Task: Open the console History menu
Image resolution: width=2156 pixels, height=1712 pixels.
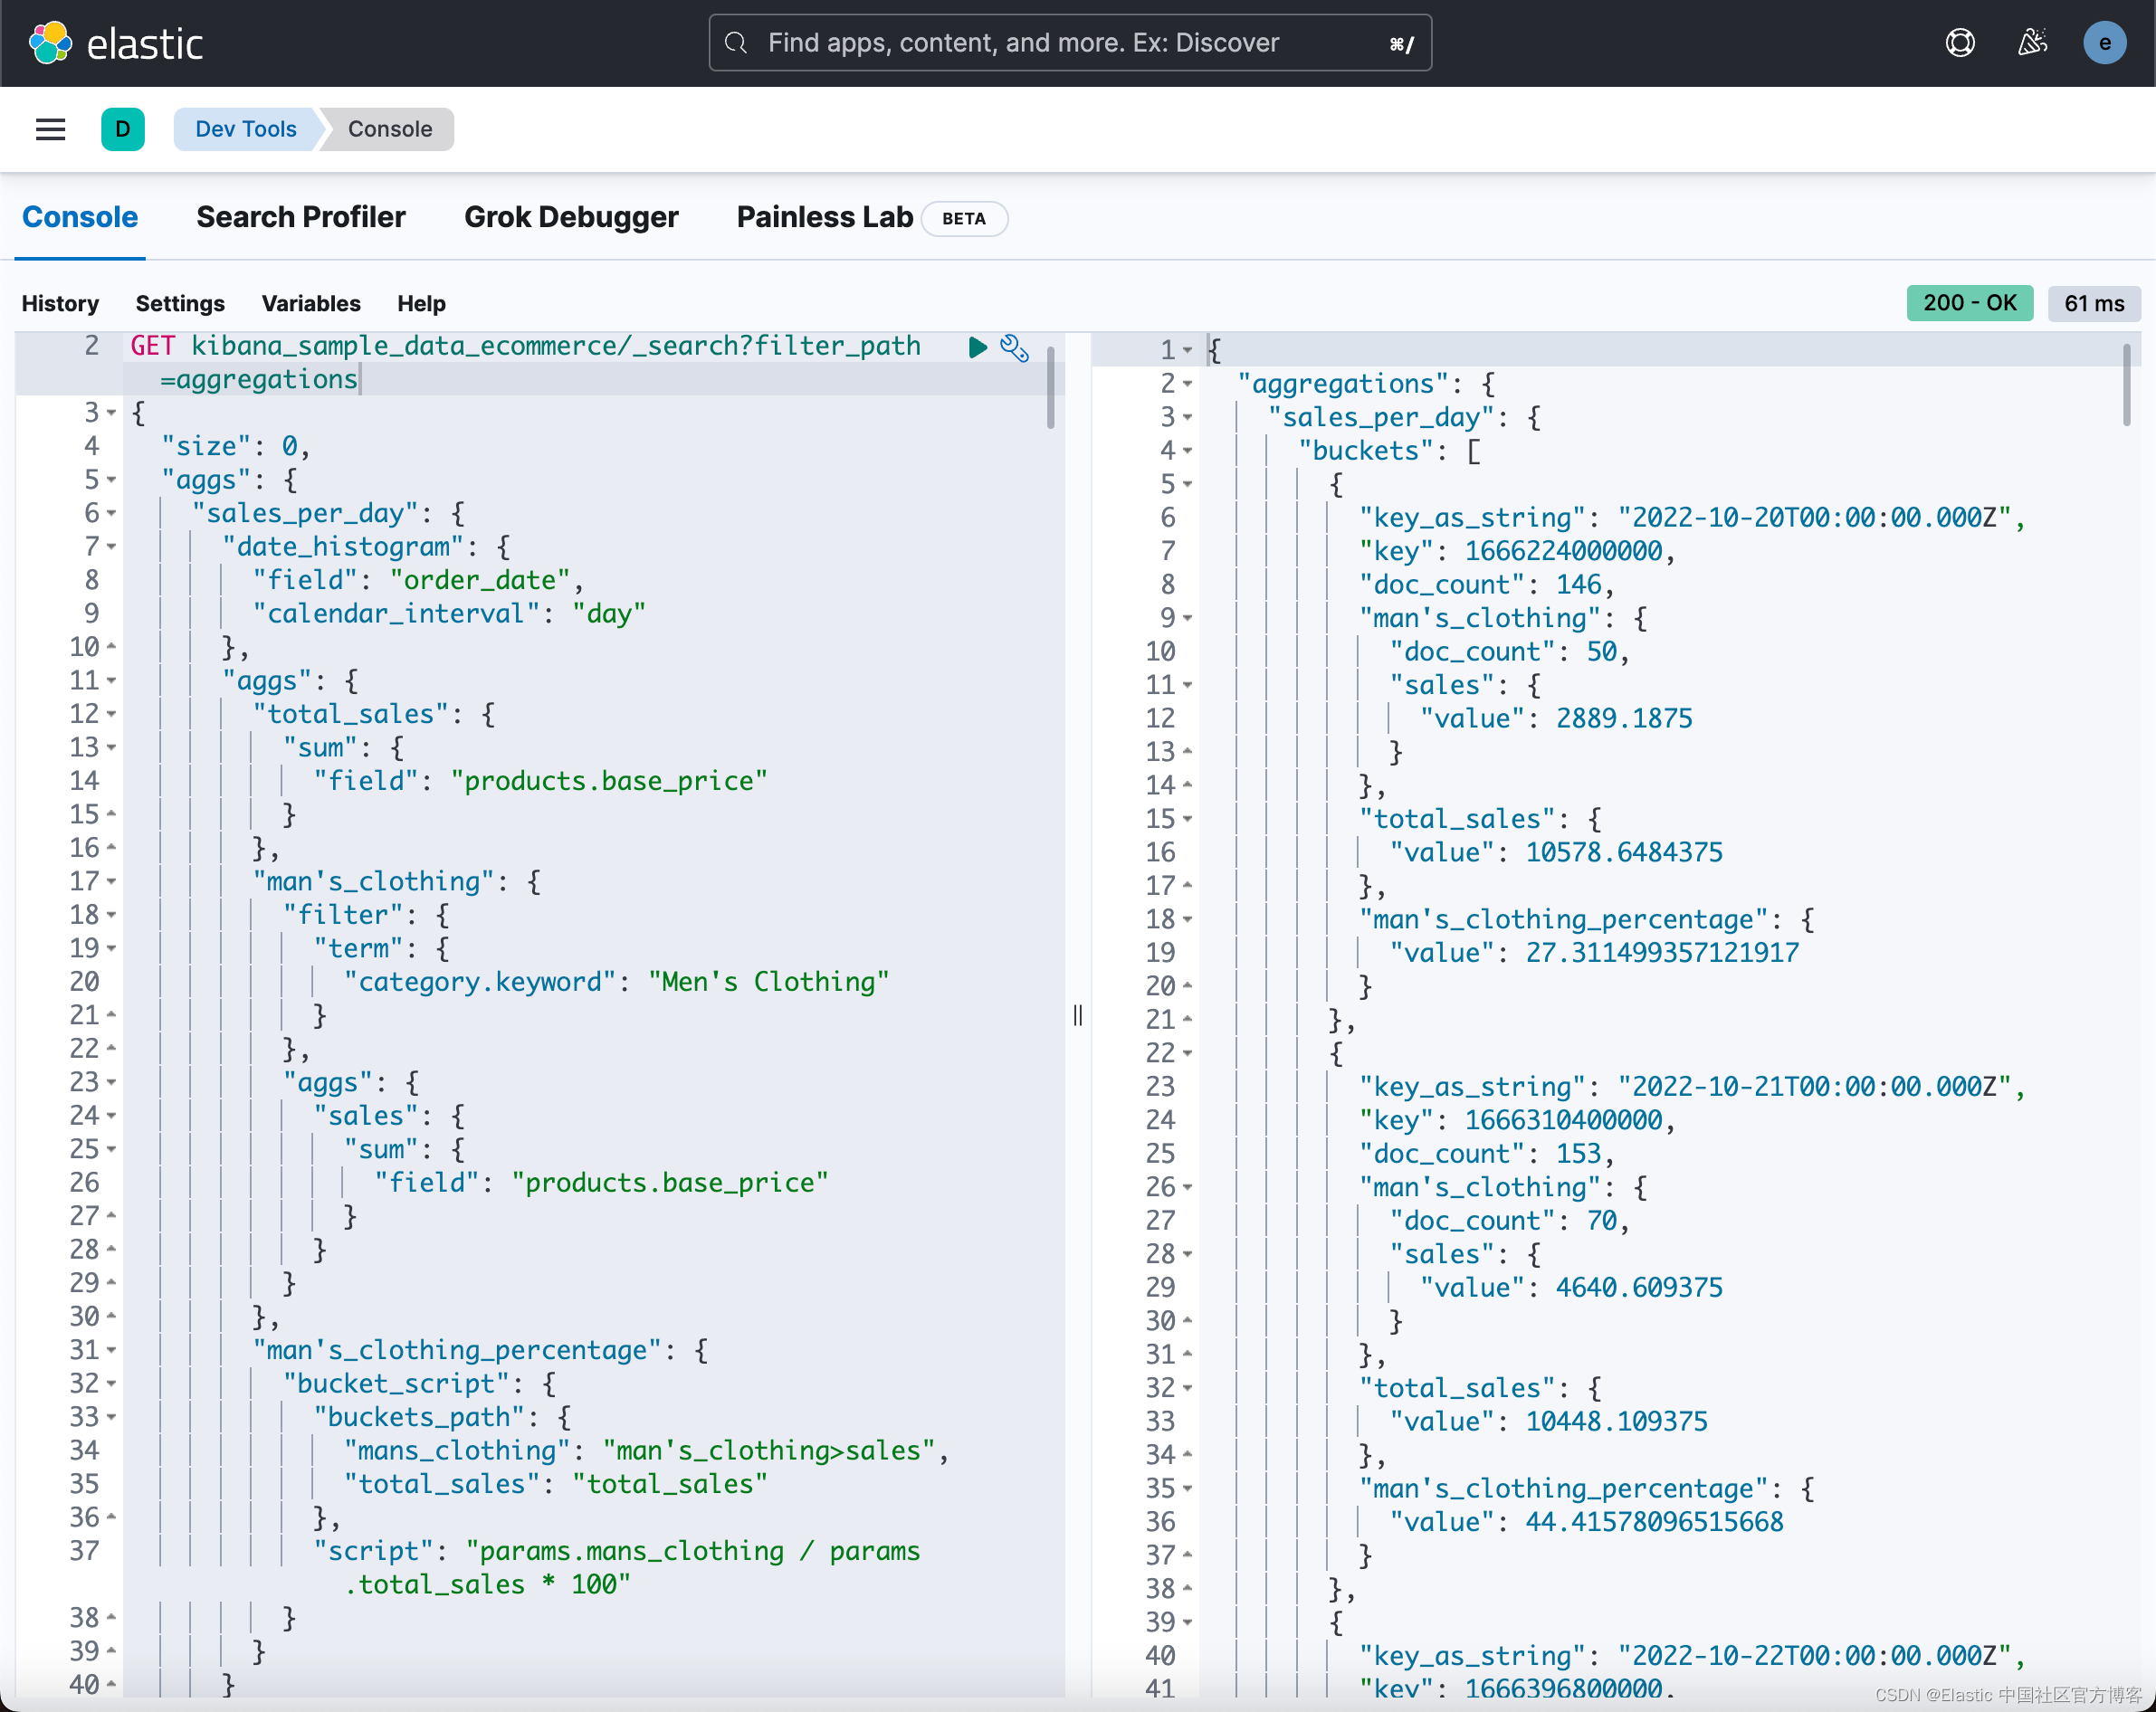Action: 60,303
